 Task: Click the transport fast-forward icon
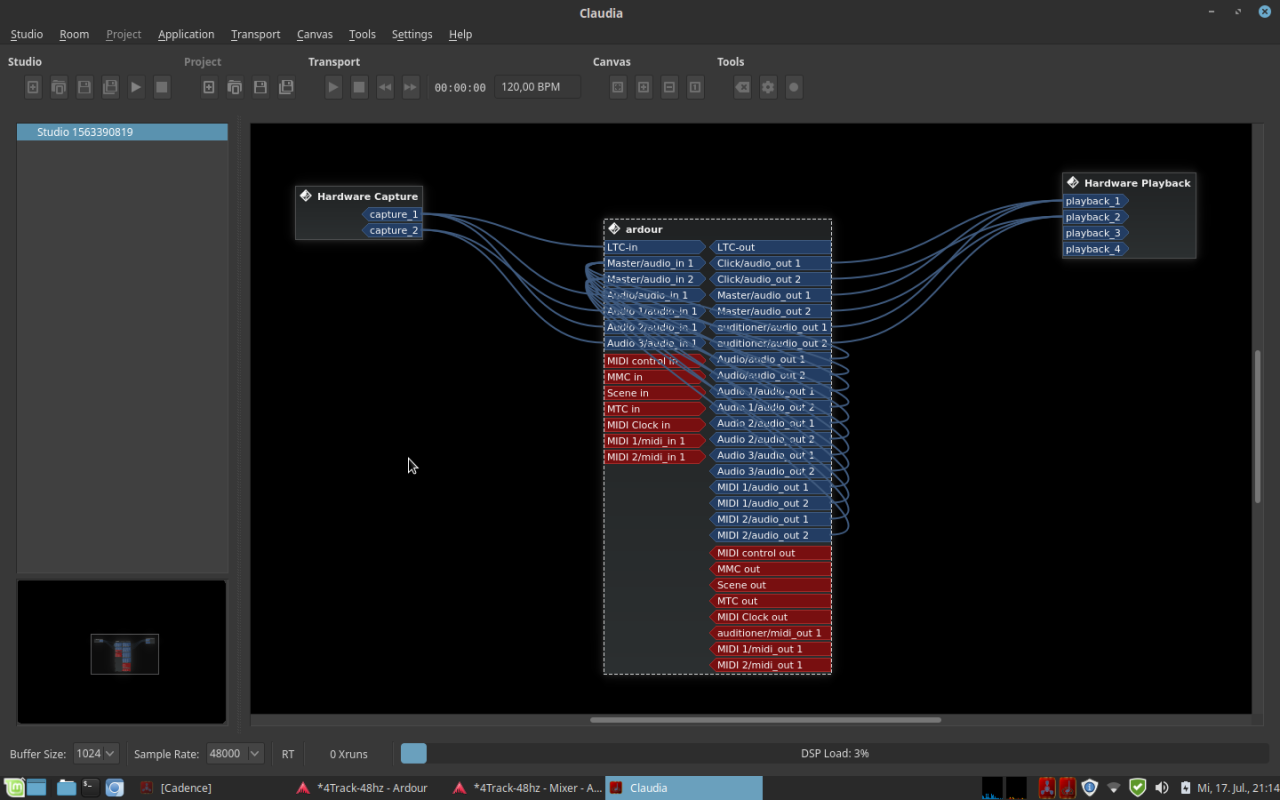[410, 88]
